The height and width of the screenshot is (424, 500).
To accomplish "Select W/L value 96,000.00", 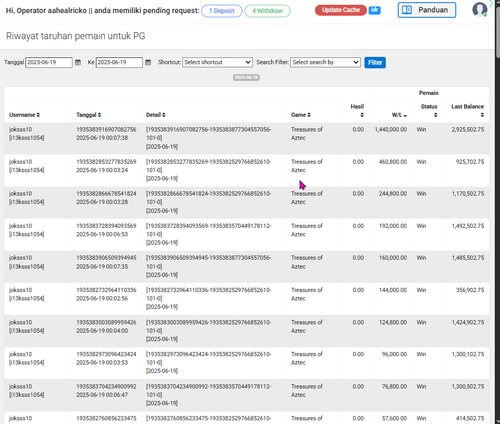I will click(x=394, y=354).
